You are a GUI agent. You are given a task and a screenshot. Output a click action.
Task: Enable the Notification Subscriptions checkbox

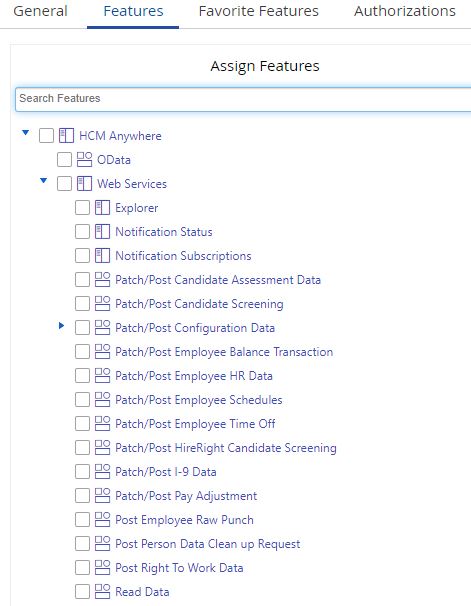[x=82, y=255]
